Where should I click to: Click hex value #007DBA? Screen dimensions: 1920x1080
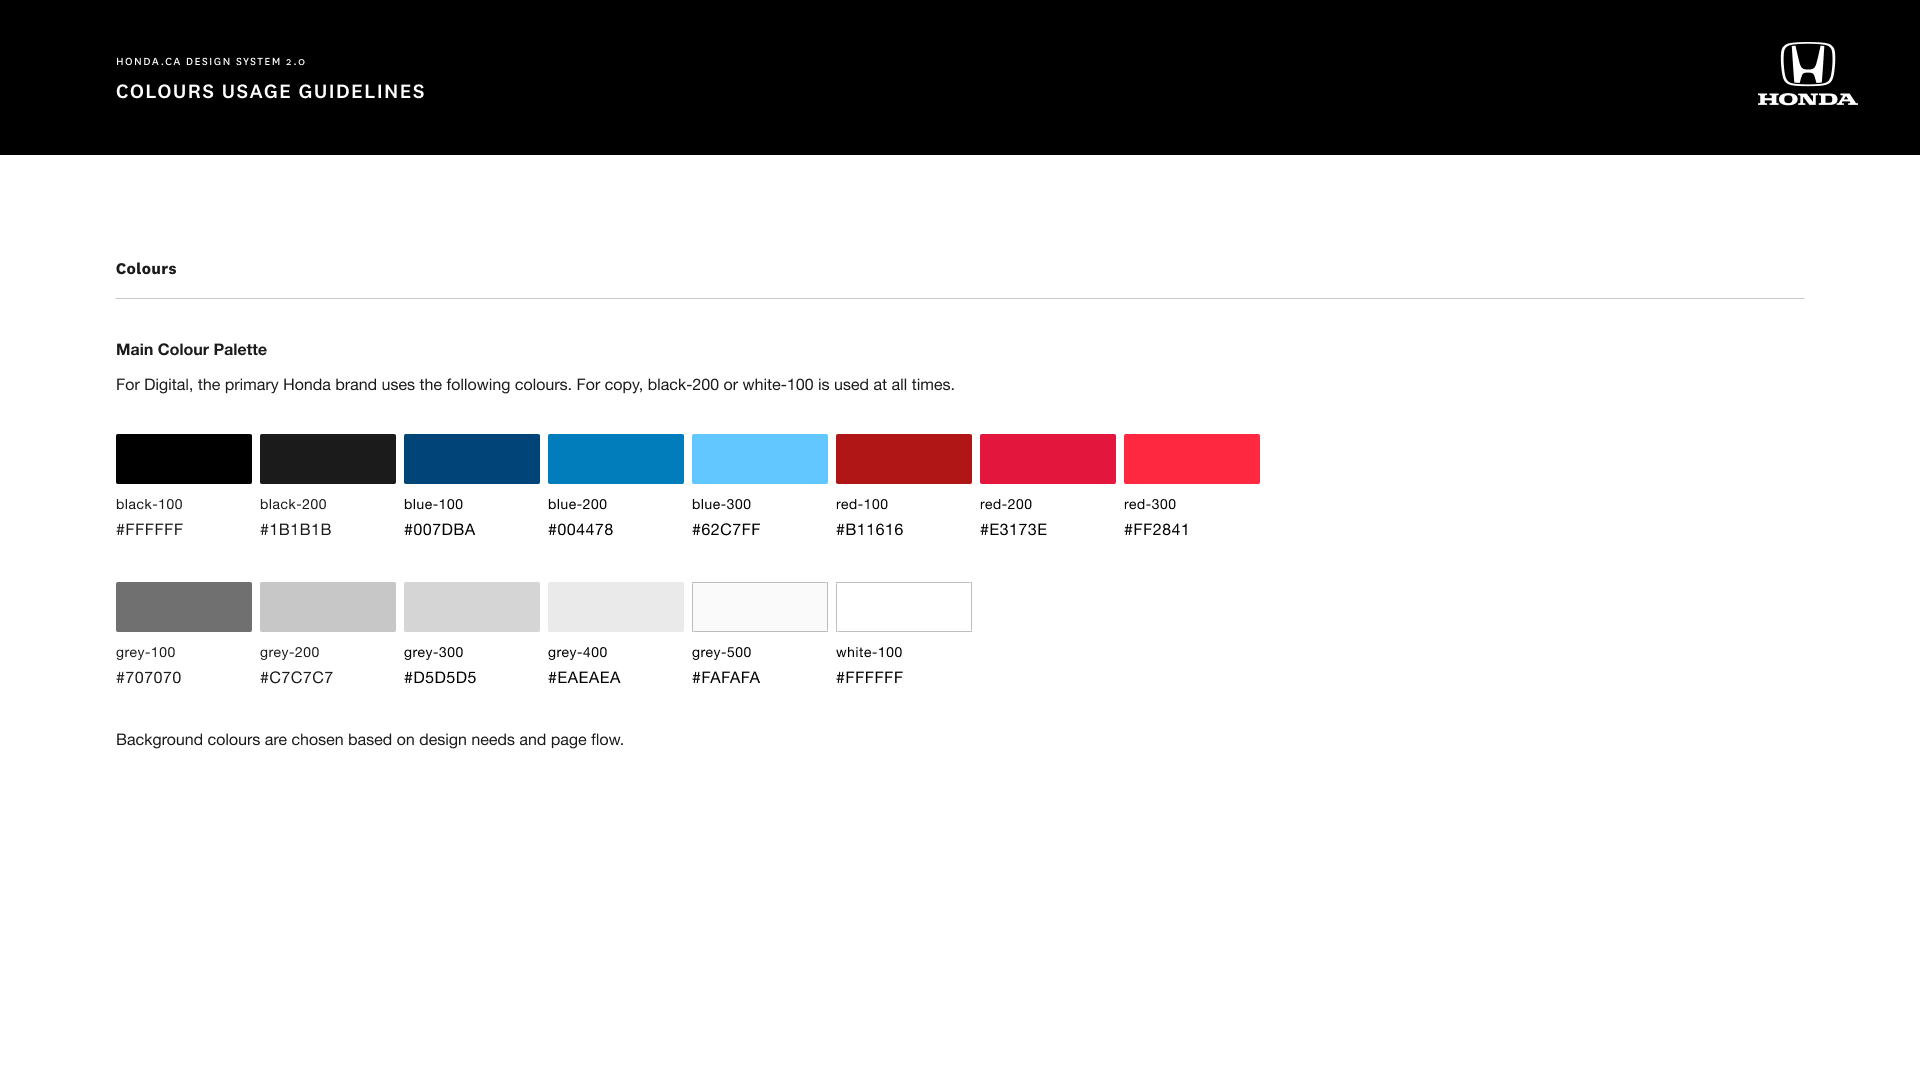click(440, 530)
